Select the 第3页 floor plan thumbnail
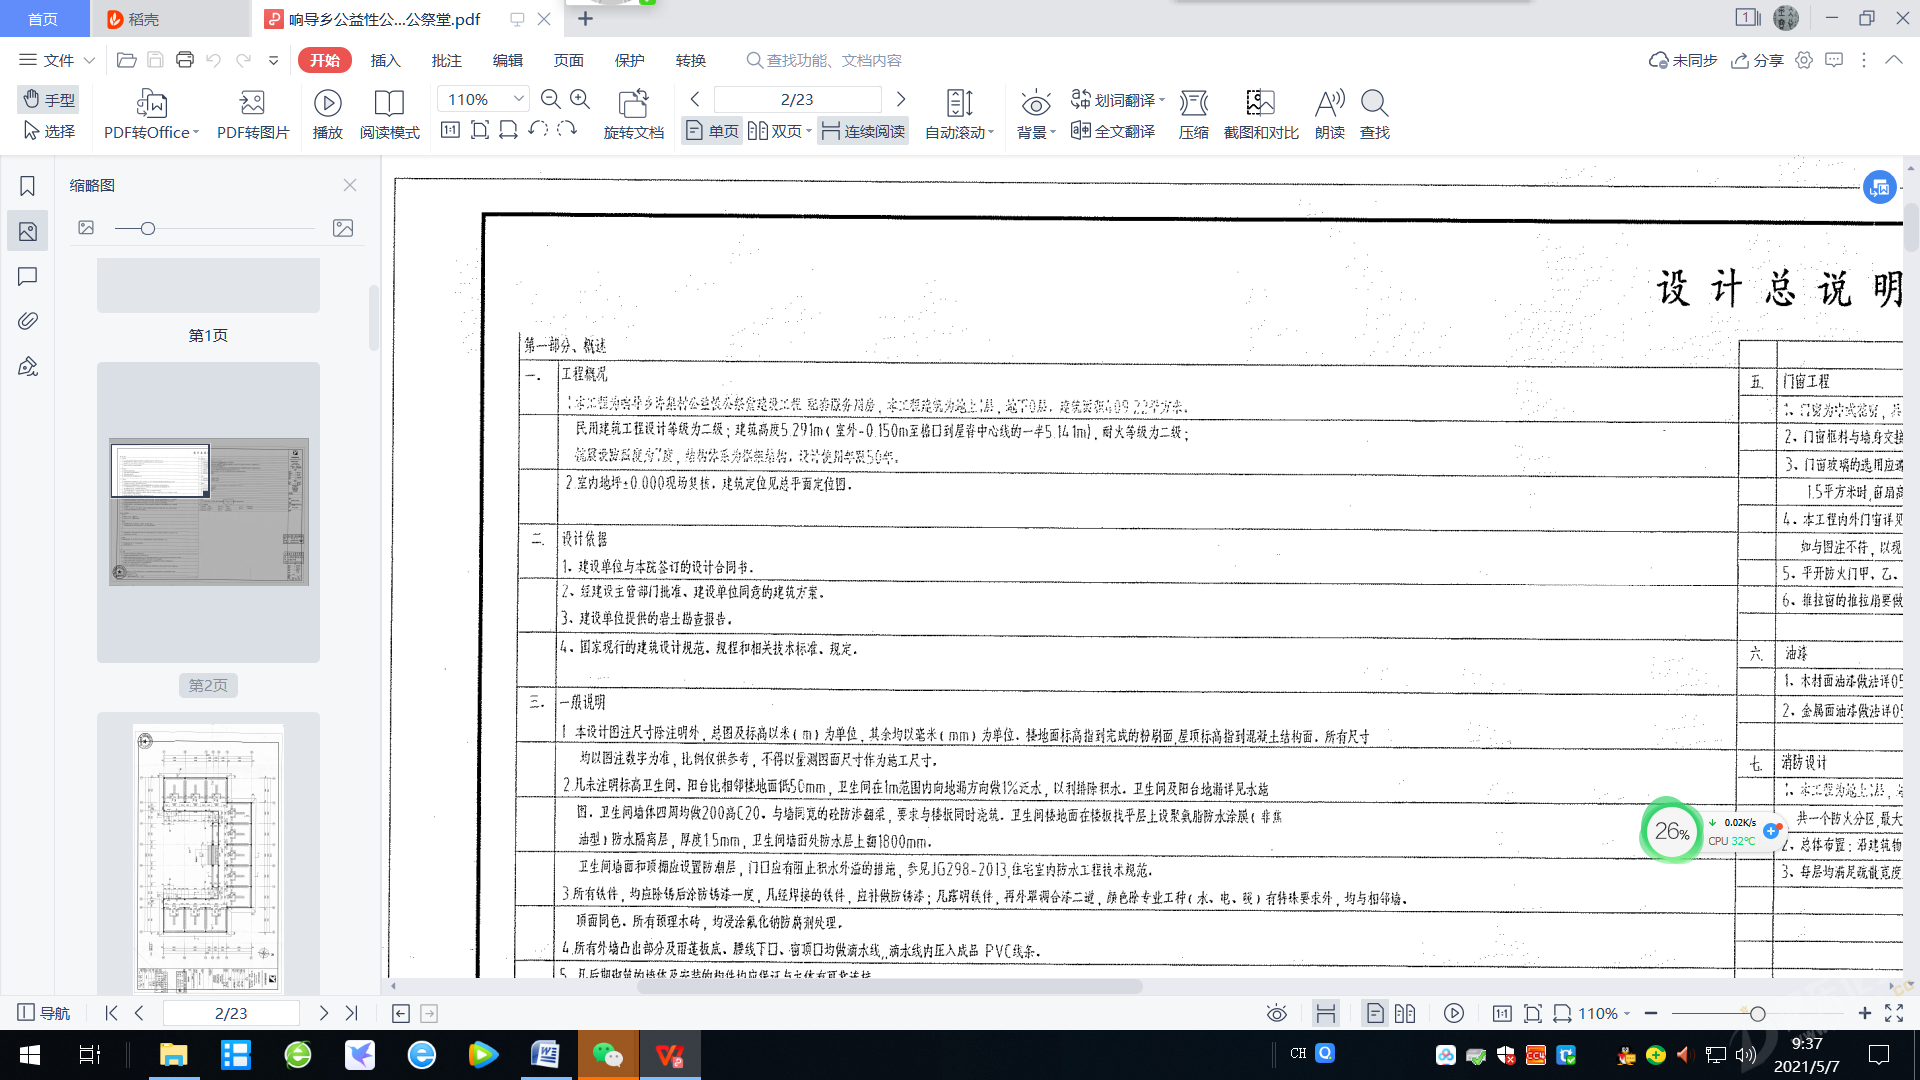 pyautogui.click(x=208, y=857)
